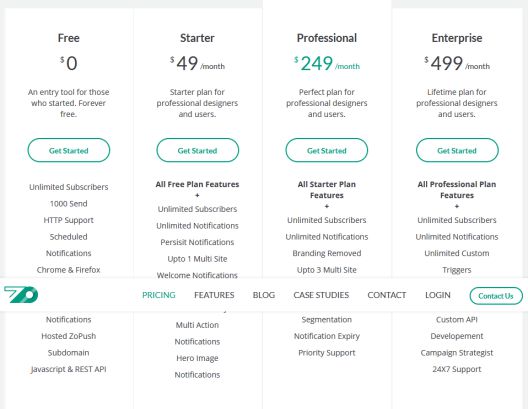Viewport: 528px width, 409px height.
Task: Open the Features menu item
Action: tap(214, 295)
